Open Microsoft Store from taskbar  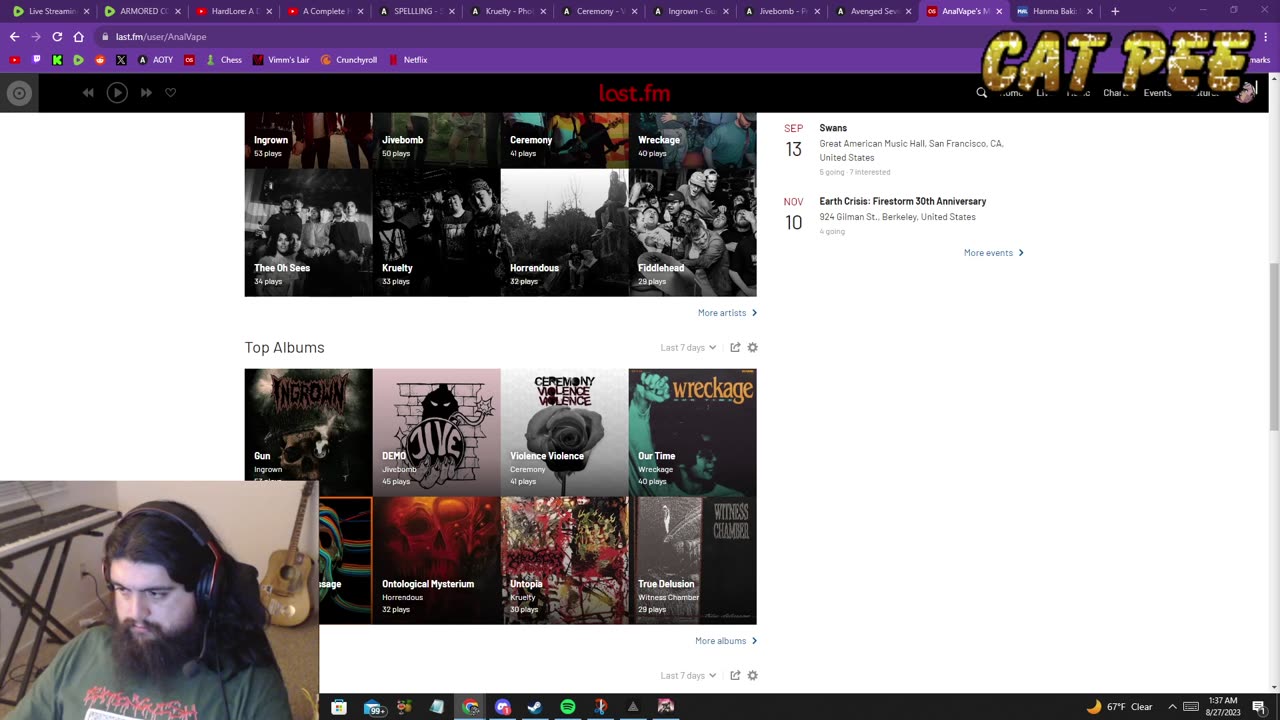coord(339,707)
